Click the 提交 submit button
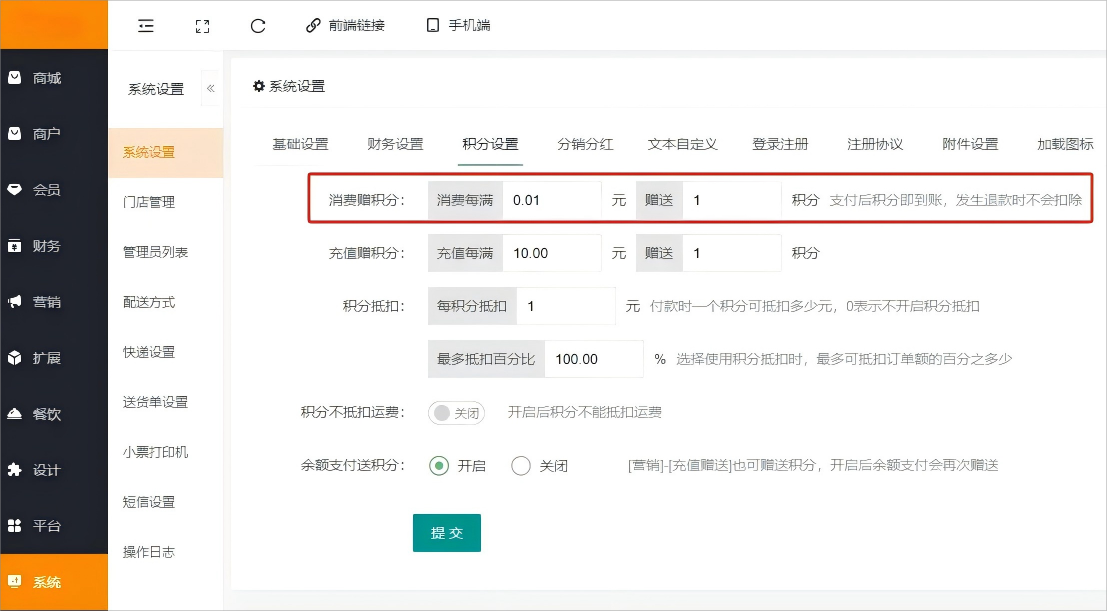 (446, 533)
